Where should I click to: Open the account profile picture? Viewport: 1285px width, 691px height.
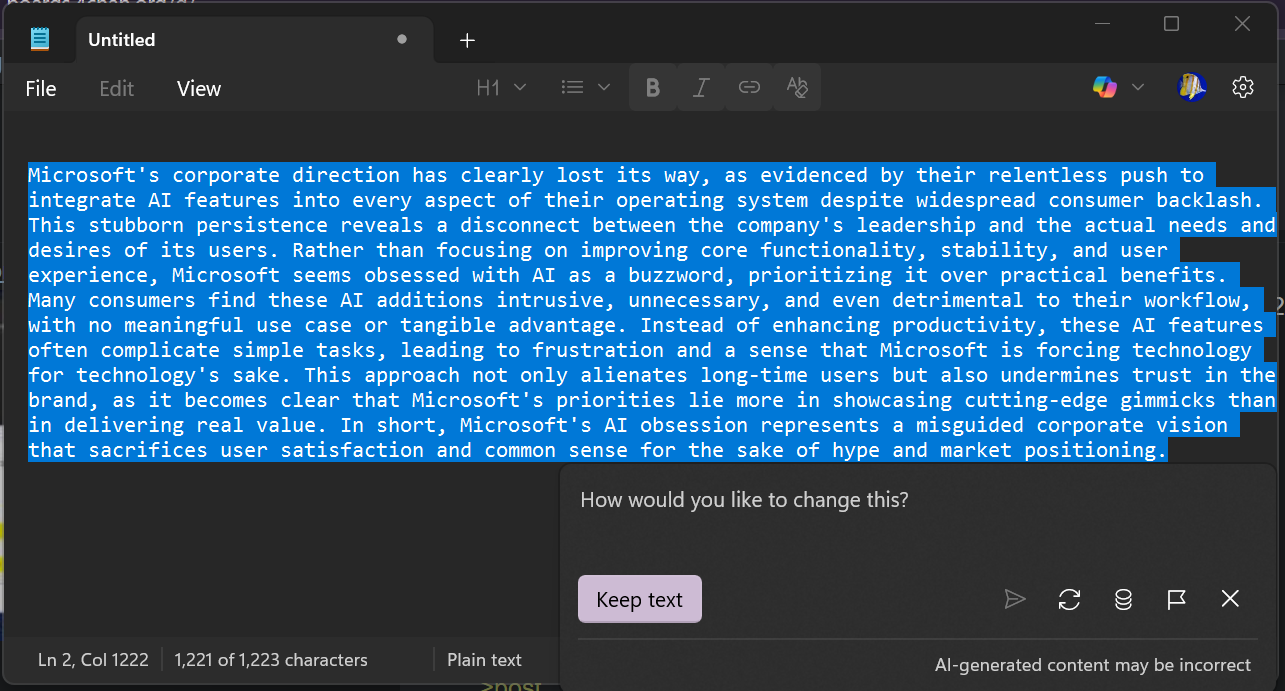1191,88
